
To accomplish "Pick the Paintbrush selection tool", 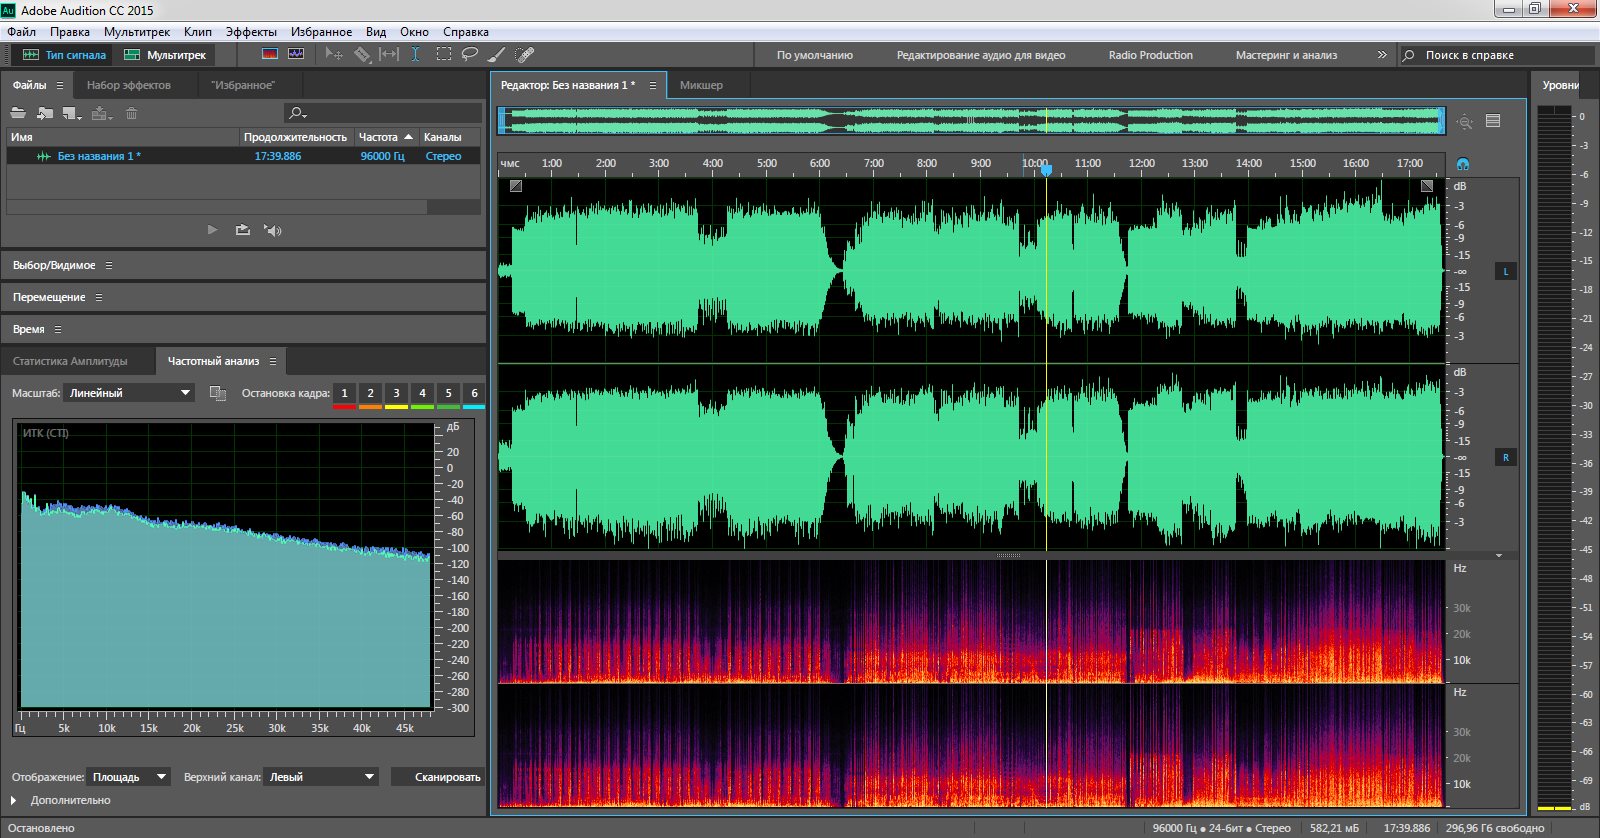I will [496, 55].
